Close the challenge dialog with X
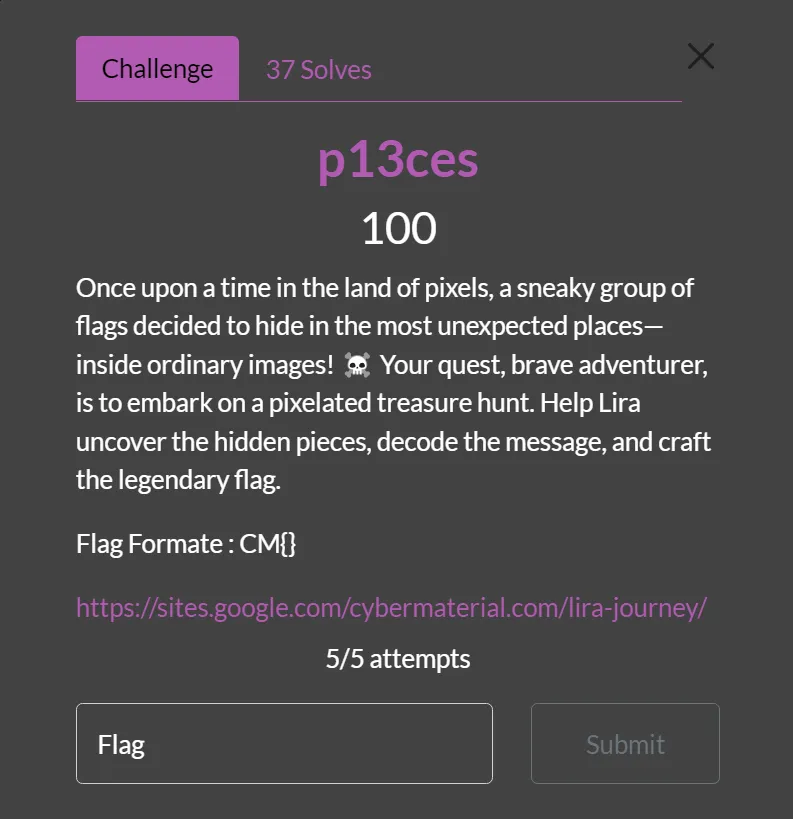The height and width of the screenshot is (819, 793). click(701, 57)
